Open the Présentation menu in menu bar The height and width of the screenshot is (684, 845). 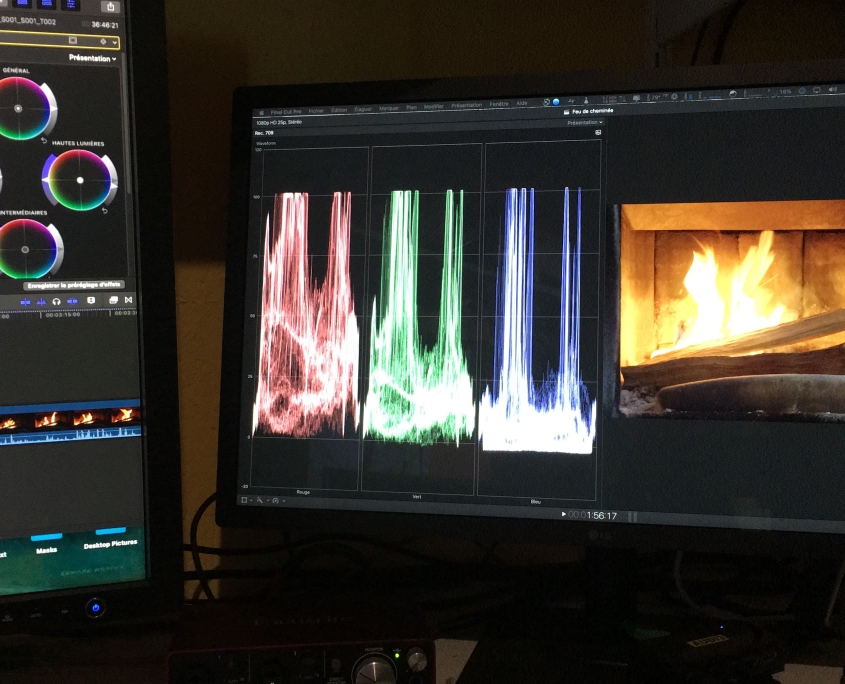[x=466, y=105]
